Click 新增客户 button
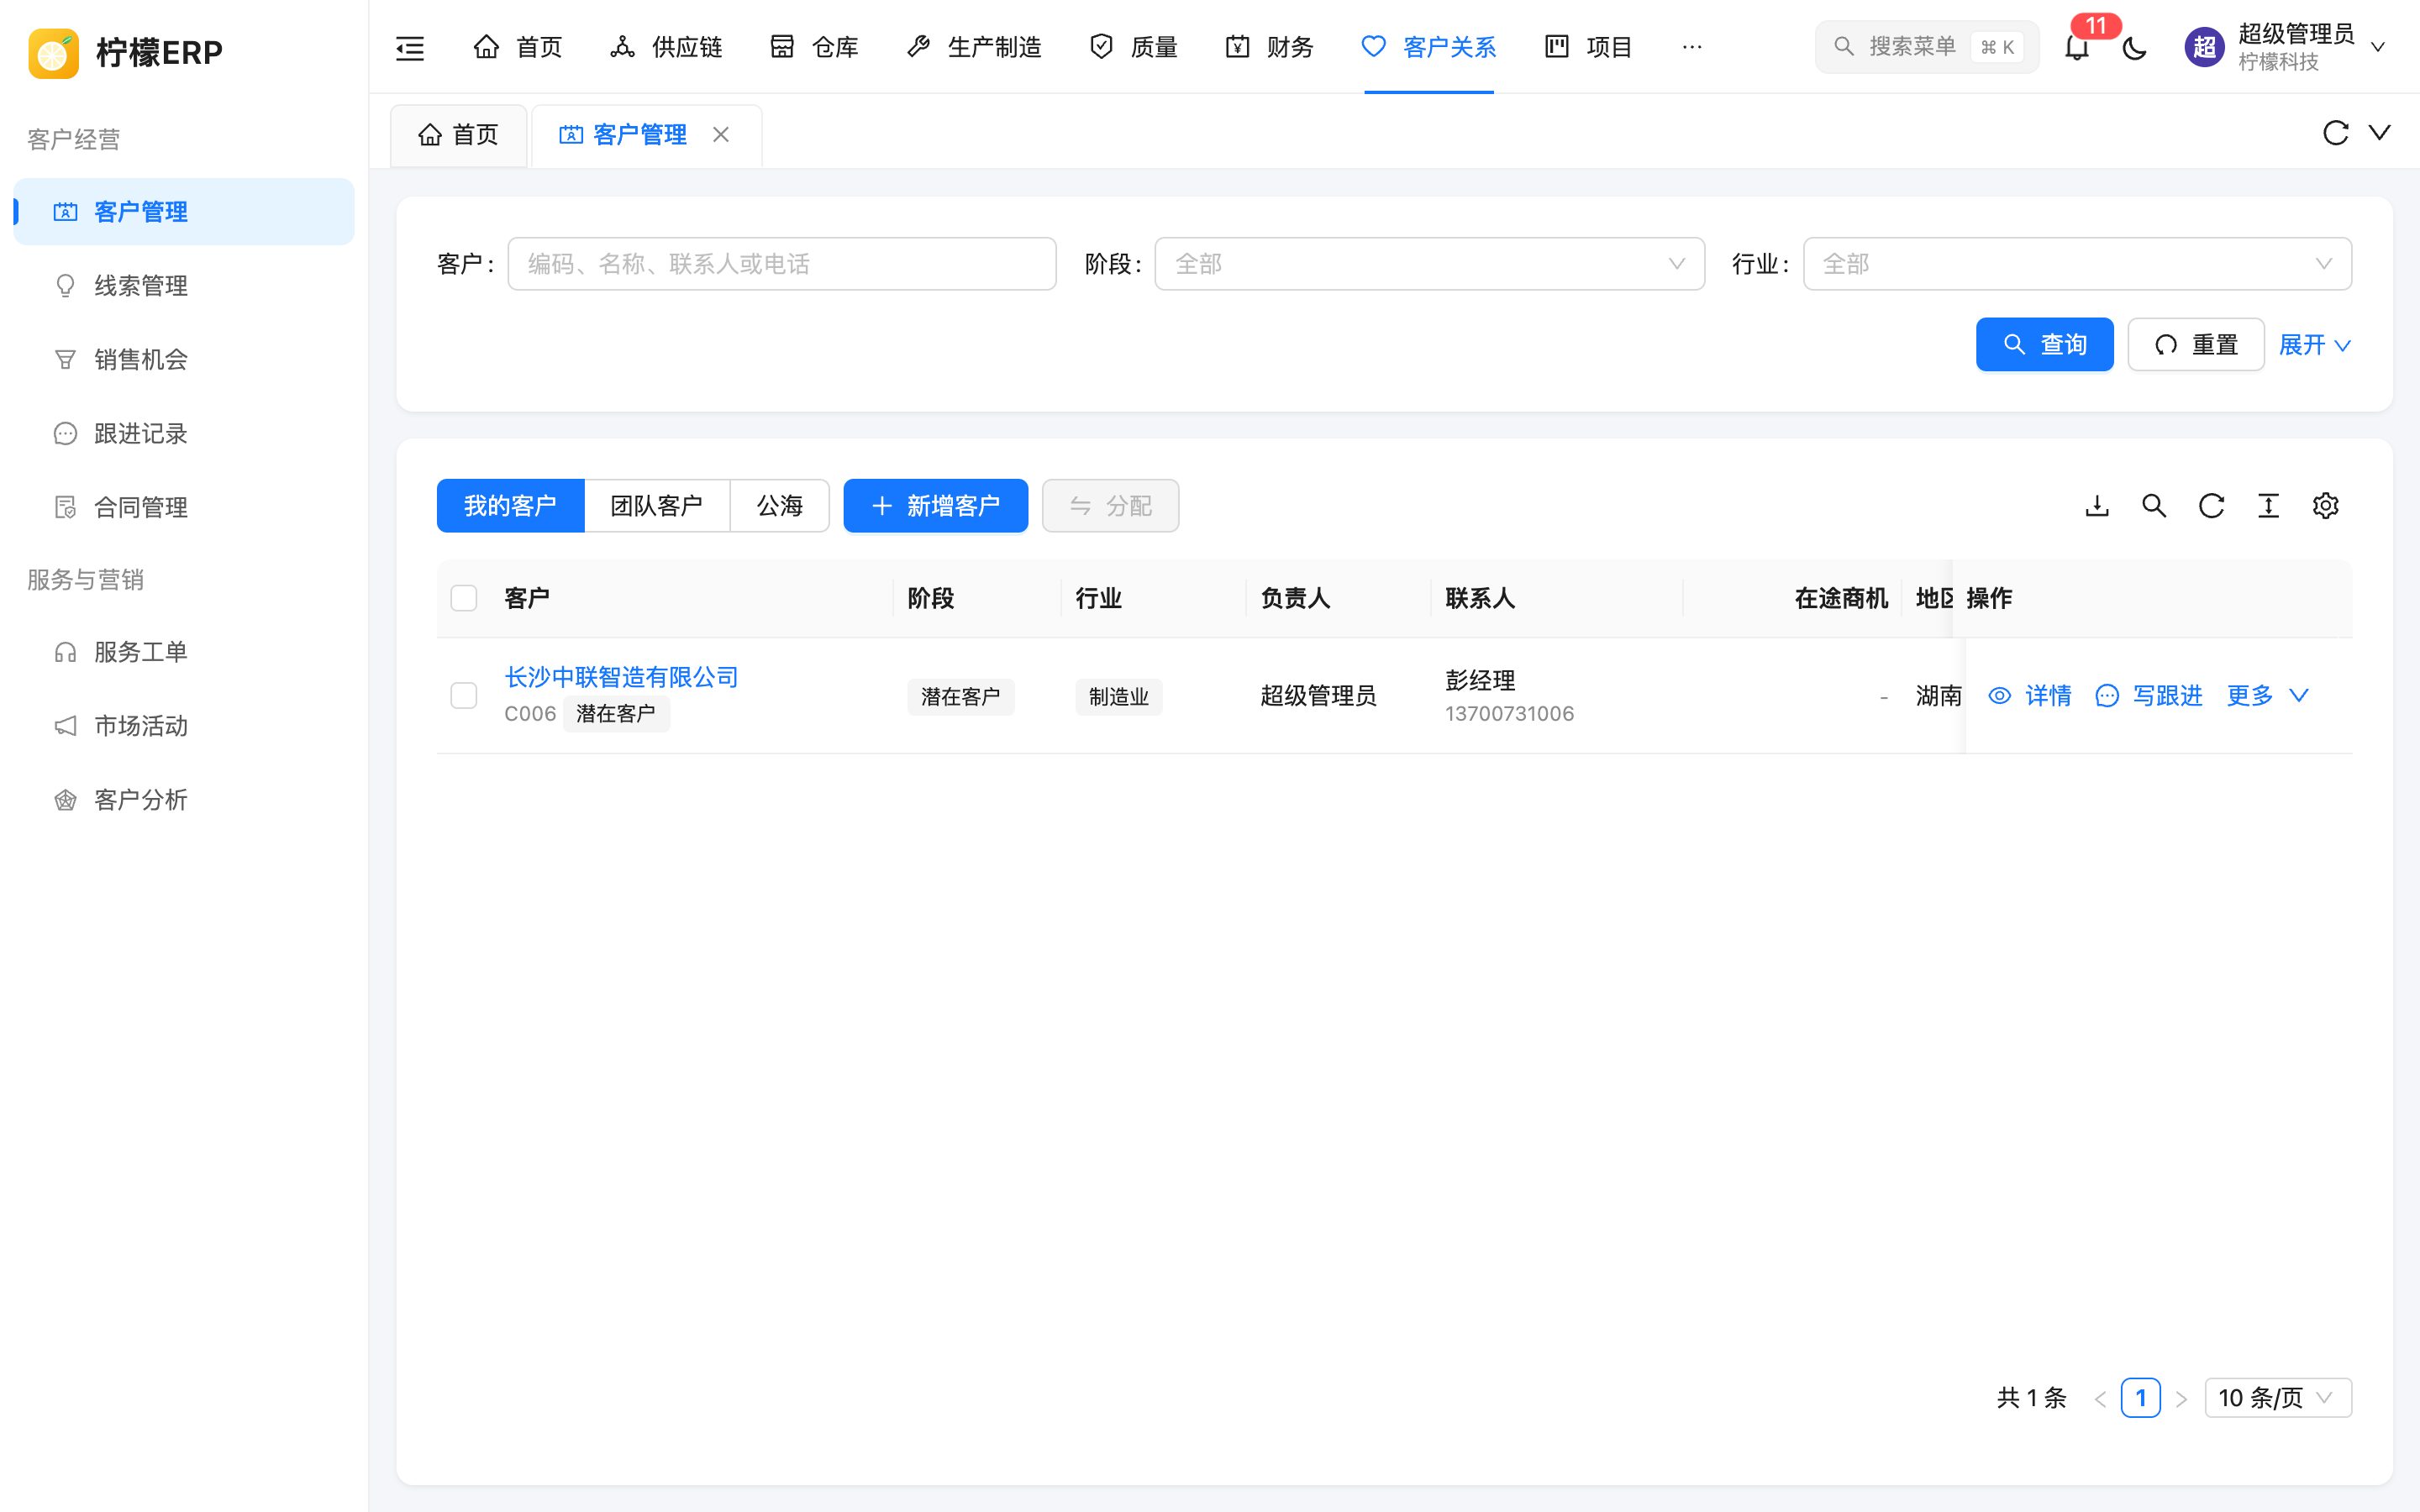The height and width of the screenshot is (1512, 2420). (935, 506)
